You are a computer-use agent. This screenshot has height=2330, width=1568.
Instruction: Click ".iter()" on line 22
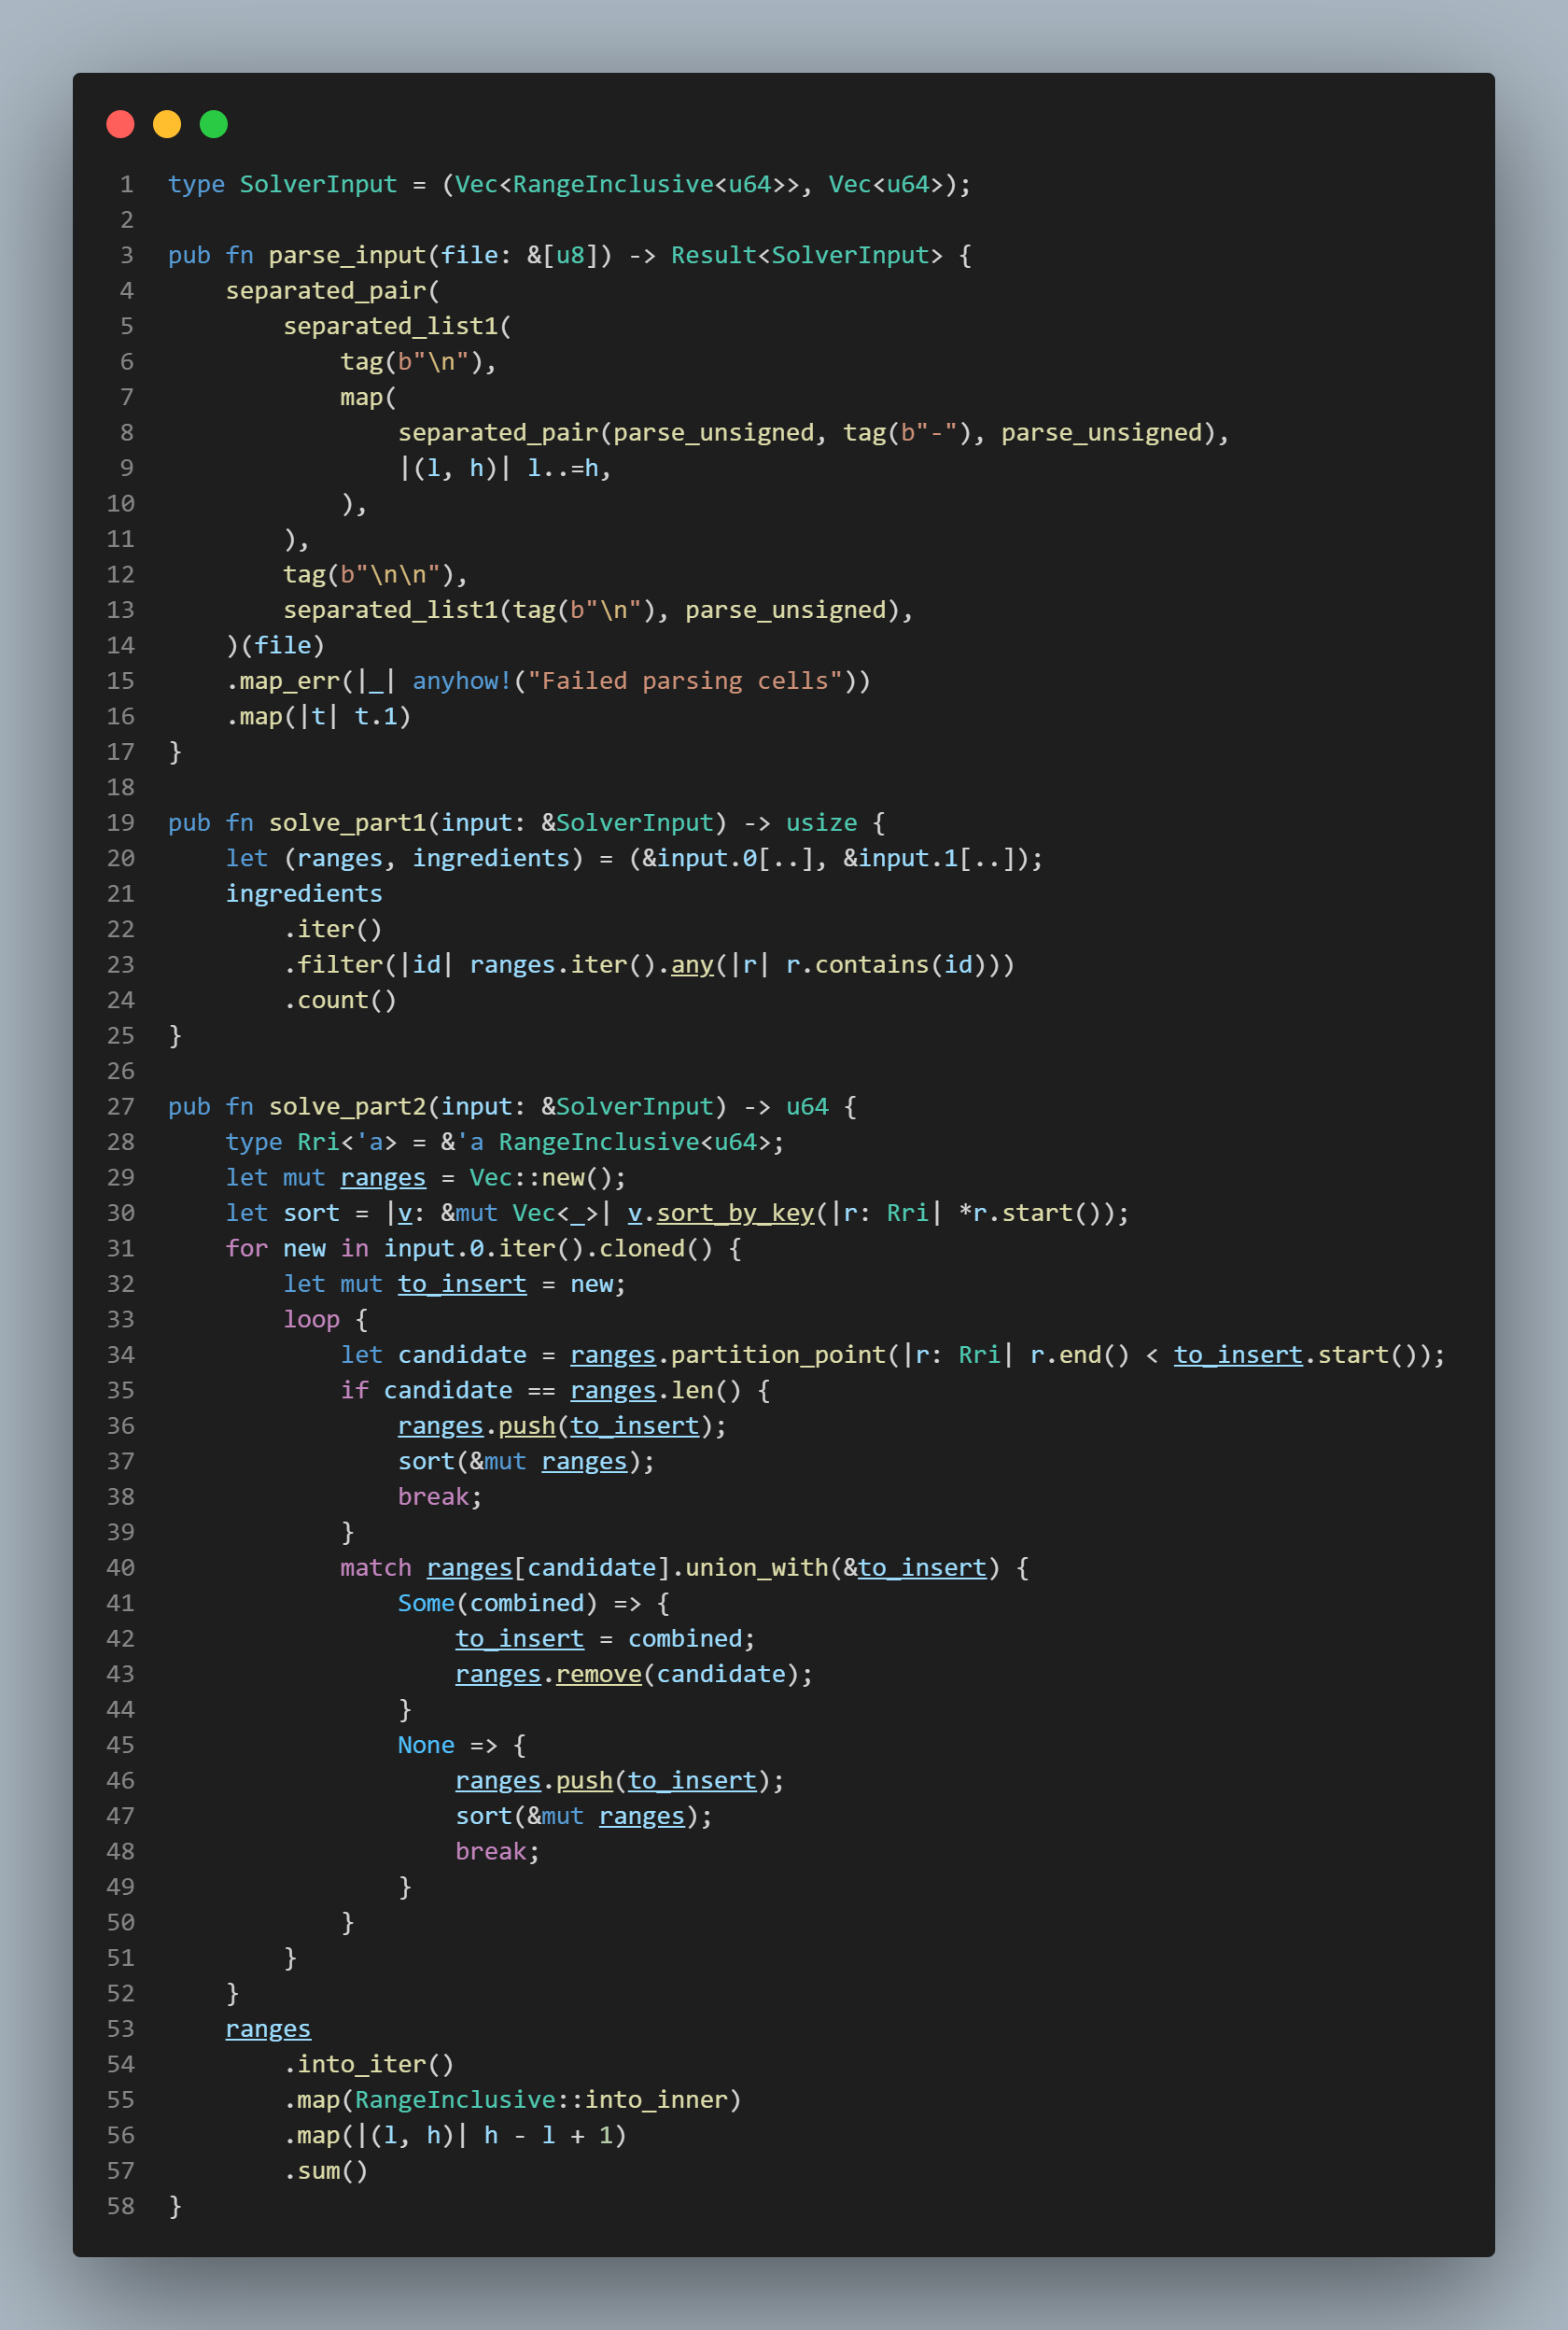333,929
